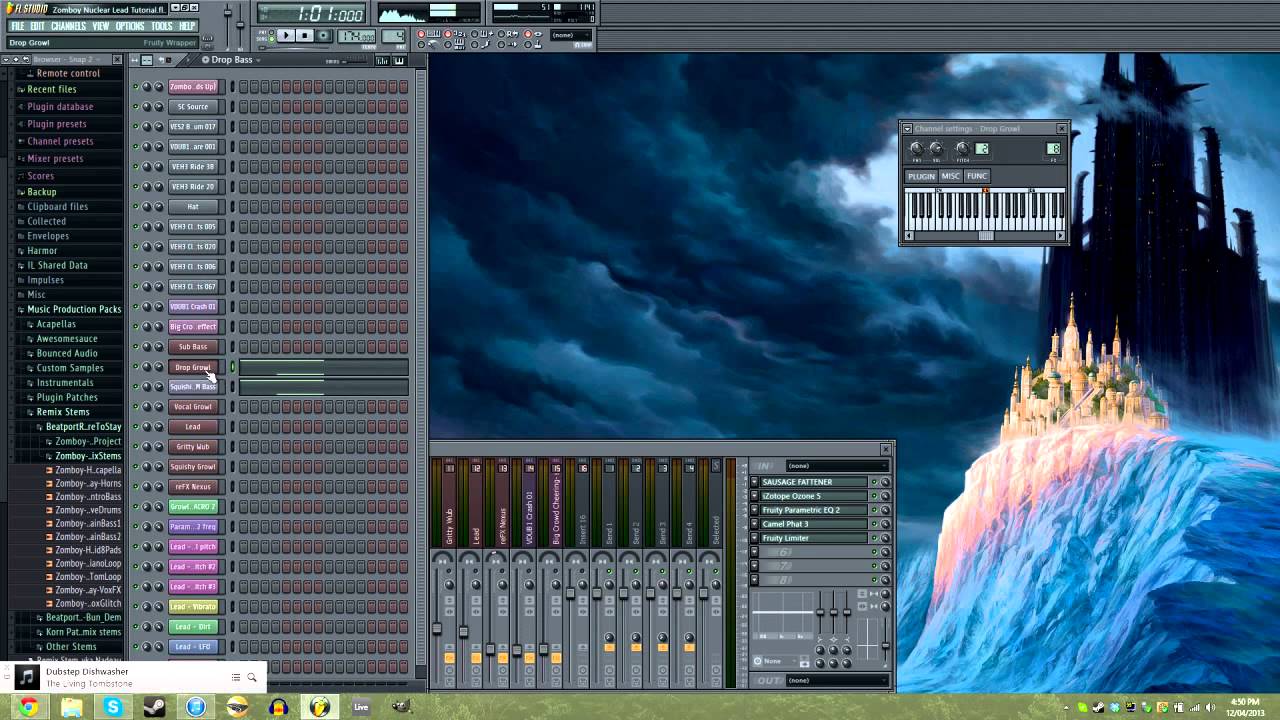Click the tempo display field

point(356,37)
